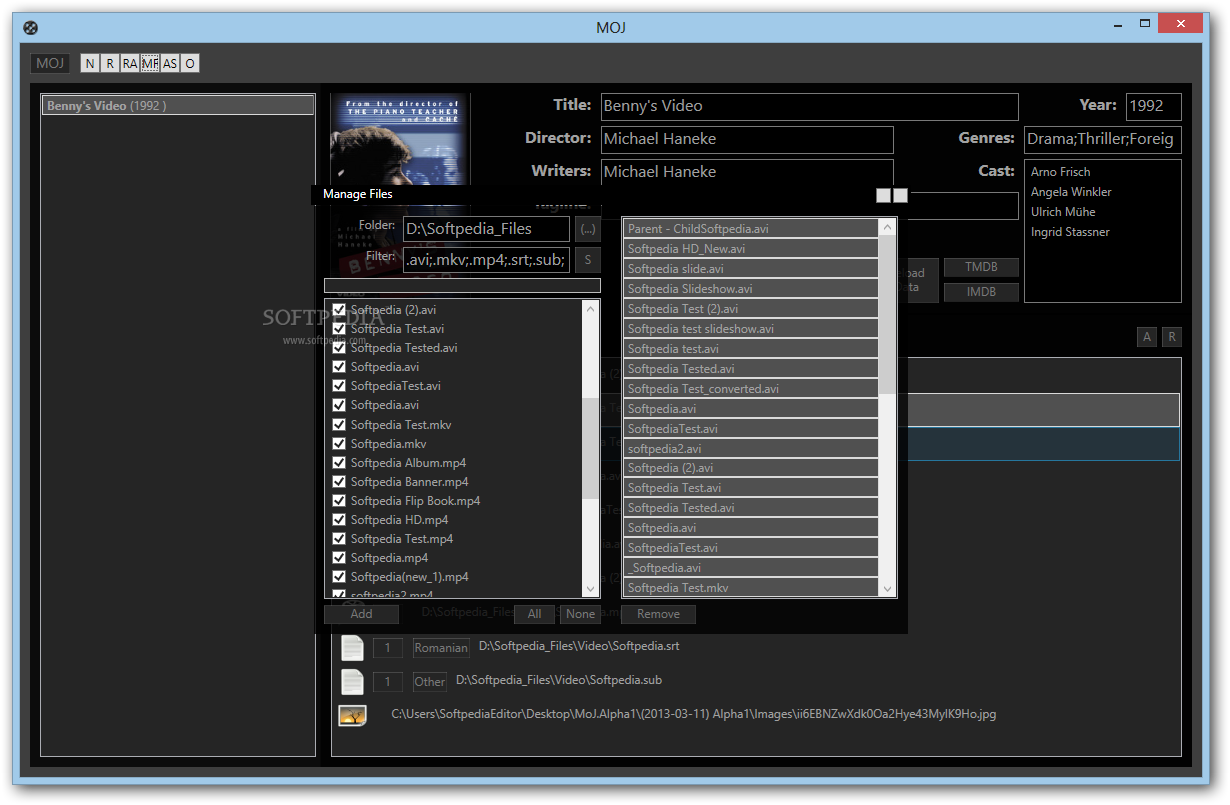The image size is (1230, 805).
Task: Uncheck the Softpedia.mp4 checkbox
Action: 339,557
